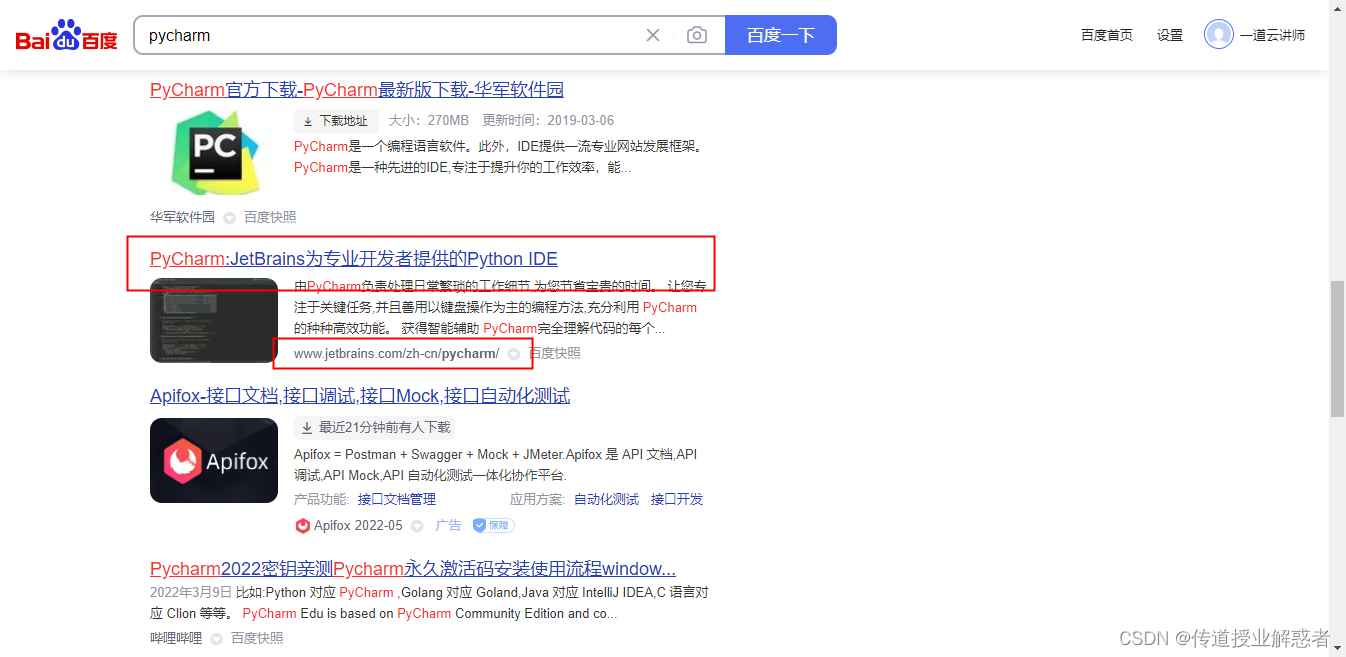This screenshot has height=657, width=1346.
Task: Click the 哔哩哔哩 source link
Action: click(x=176, y=638)
